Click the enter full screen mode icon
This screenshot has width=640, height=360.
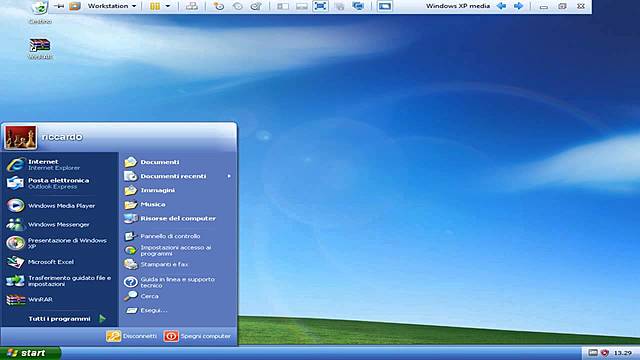[320, 6]
